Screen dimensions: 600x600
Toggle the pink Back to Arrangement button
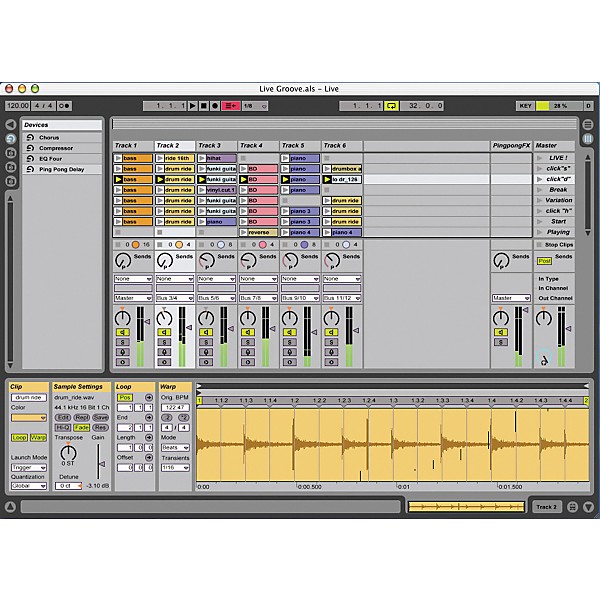tap(231, 106)
